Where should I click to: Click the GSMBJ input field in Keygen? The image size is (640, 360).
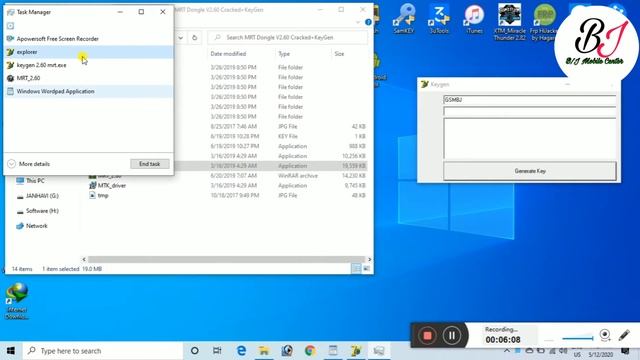pos(529,100)
